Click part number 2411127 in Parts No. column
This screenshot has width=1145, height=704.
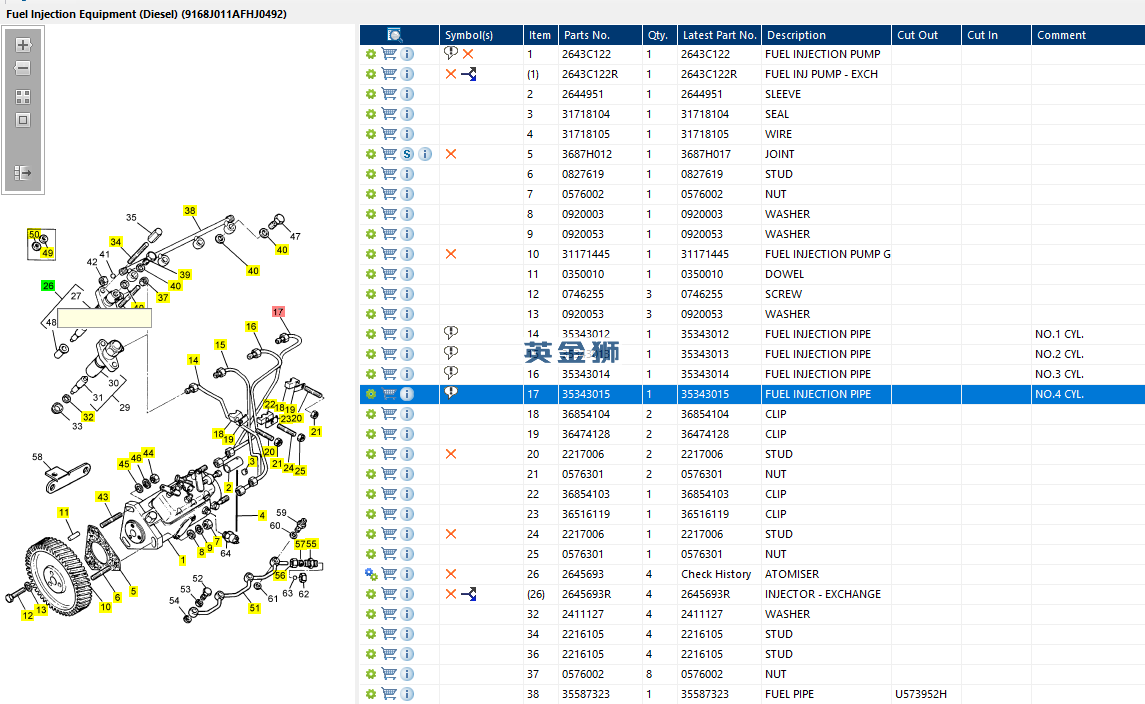click(x=583, y=614)
